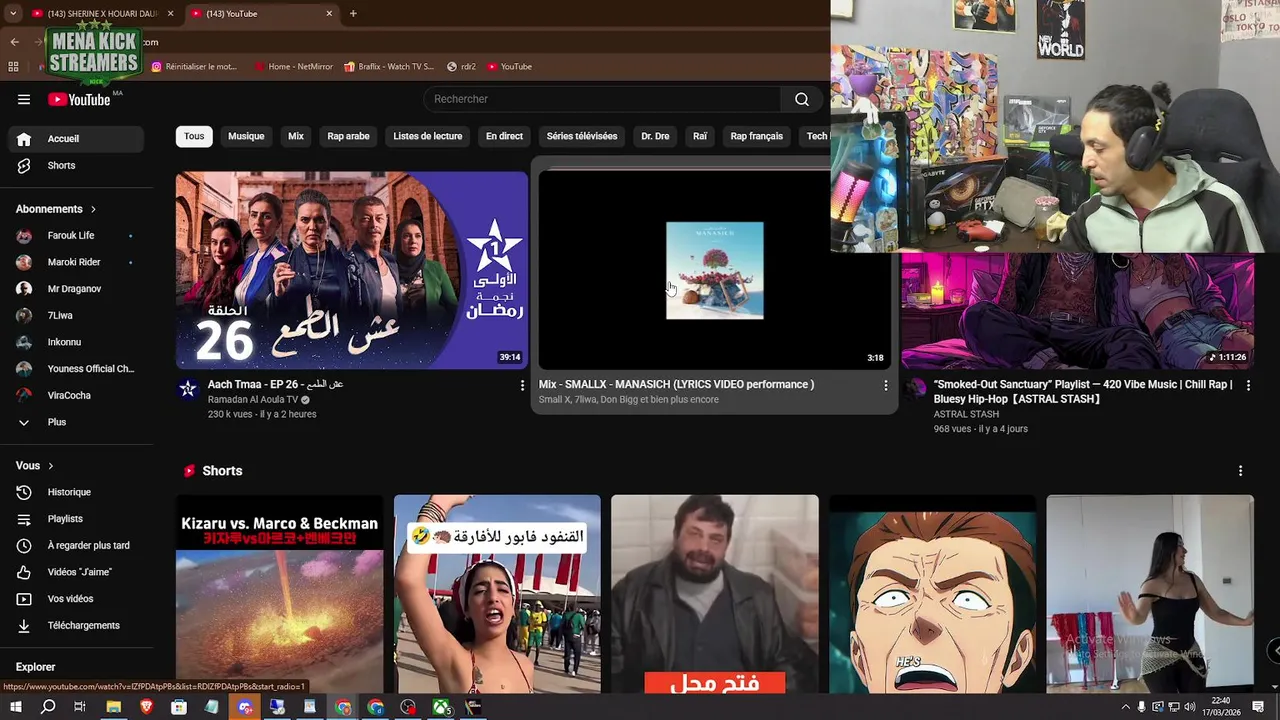The height and width of the screenshot is (720, 1280).
Task: Open Braflix - Watch TV bookmark
Action: coord(389,67)
